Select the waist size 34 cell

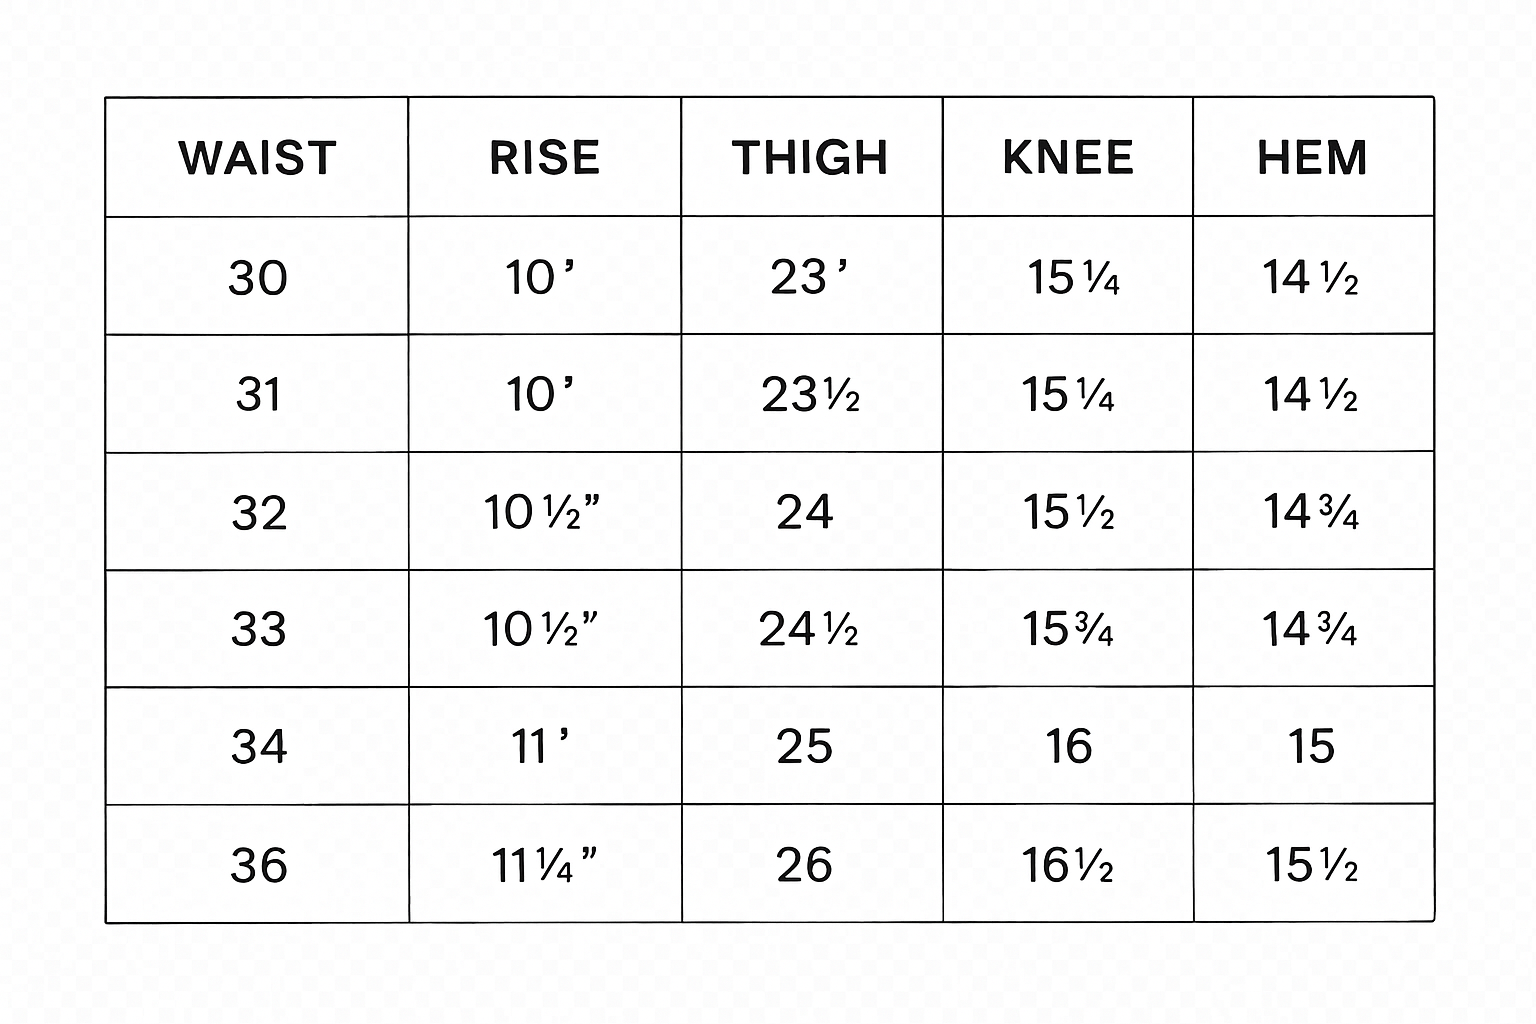(259, 746)
